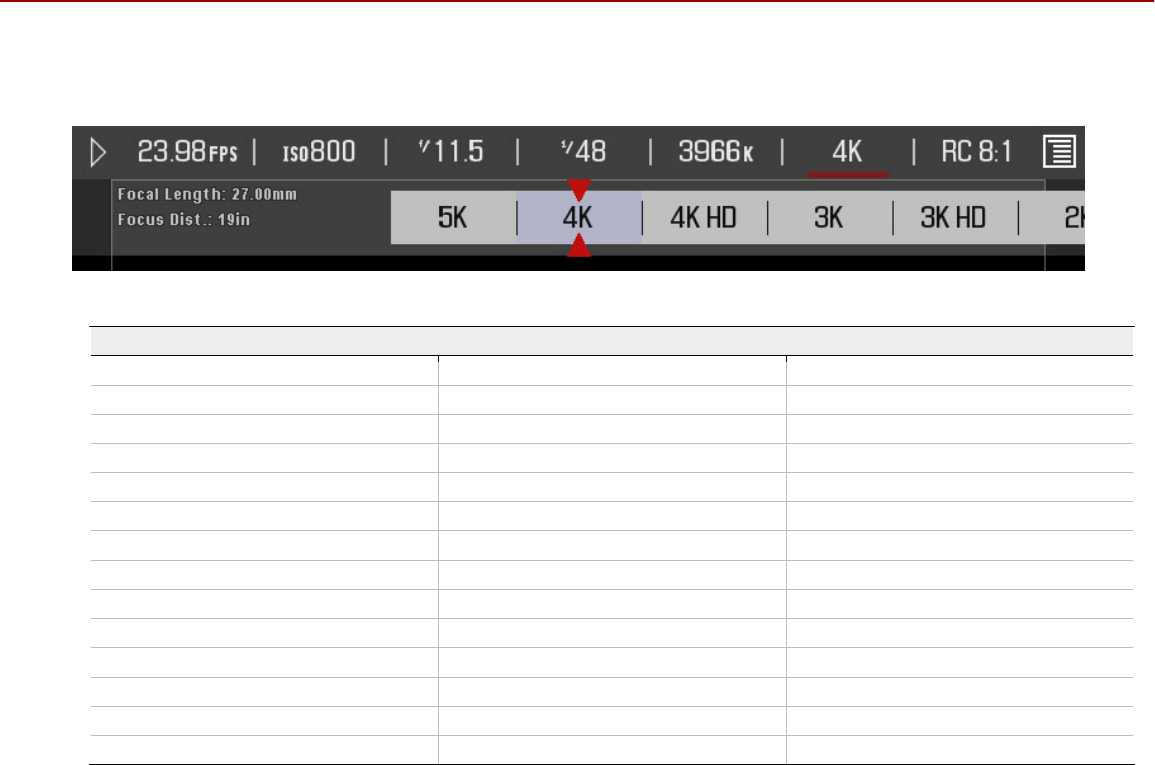The width and height of the screenshot is (1155, 765).
Task: Click the playback triangle icon
Action: pos(98,152)
